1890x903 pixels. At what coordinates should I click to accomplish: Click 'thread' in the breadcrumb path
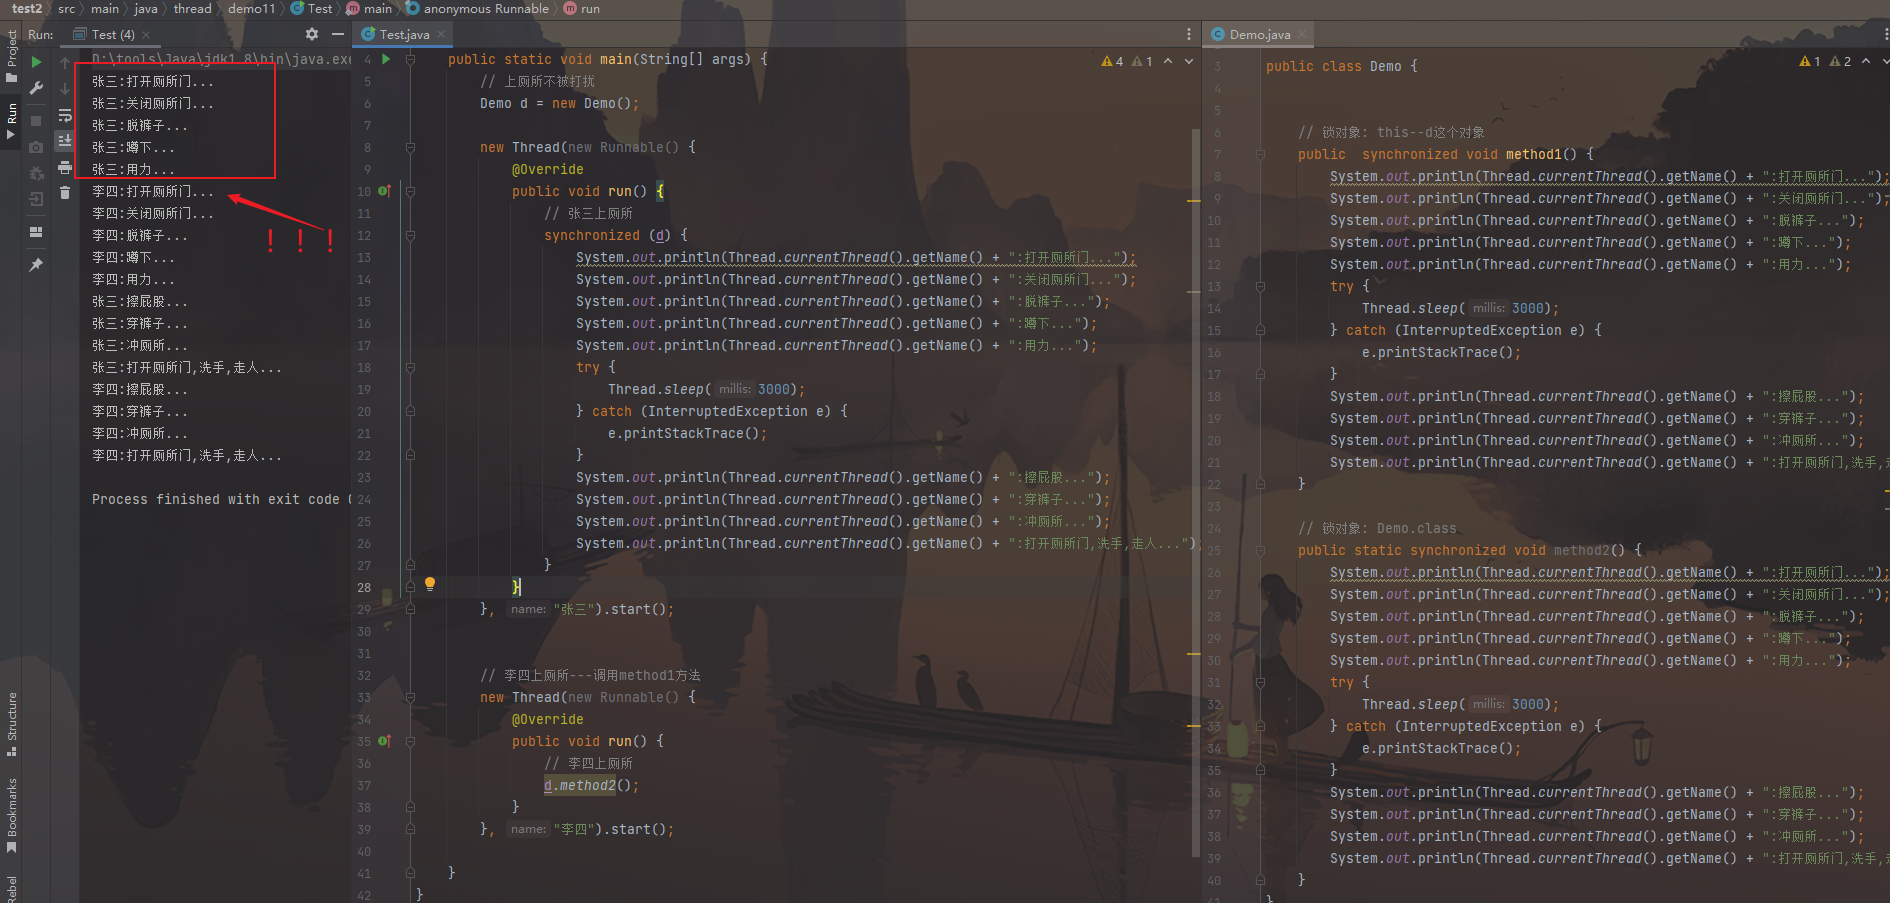pyautogui.click(x=192, y=9)
